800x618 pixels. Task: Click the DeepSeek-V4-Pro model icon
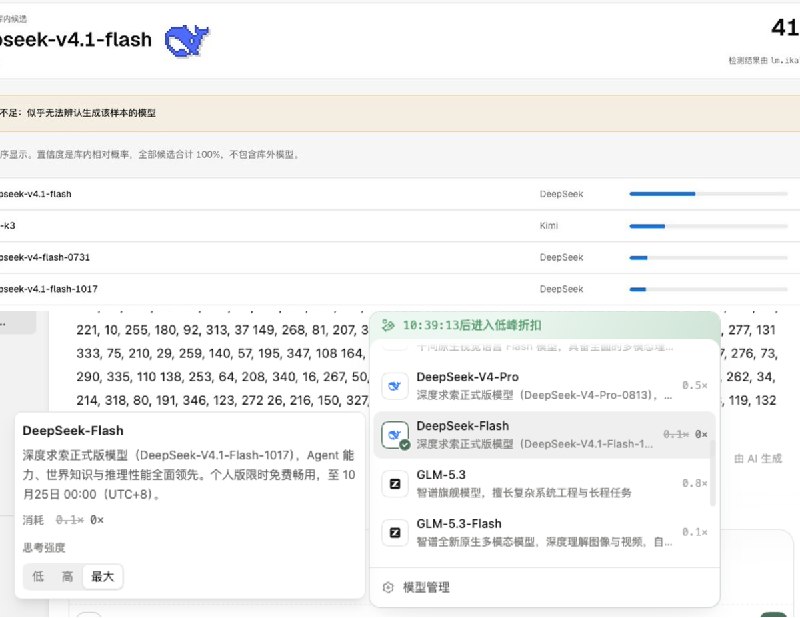(395, 386)
